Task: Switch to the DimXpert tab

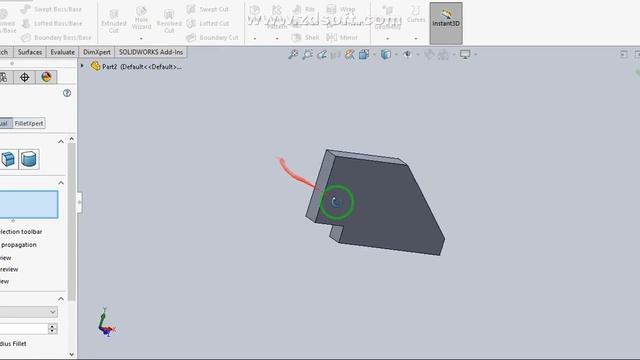Action: tap(97, 52)
